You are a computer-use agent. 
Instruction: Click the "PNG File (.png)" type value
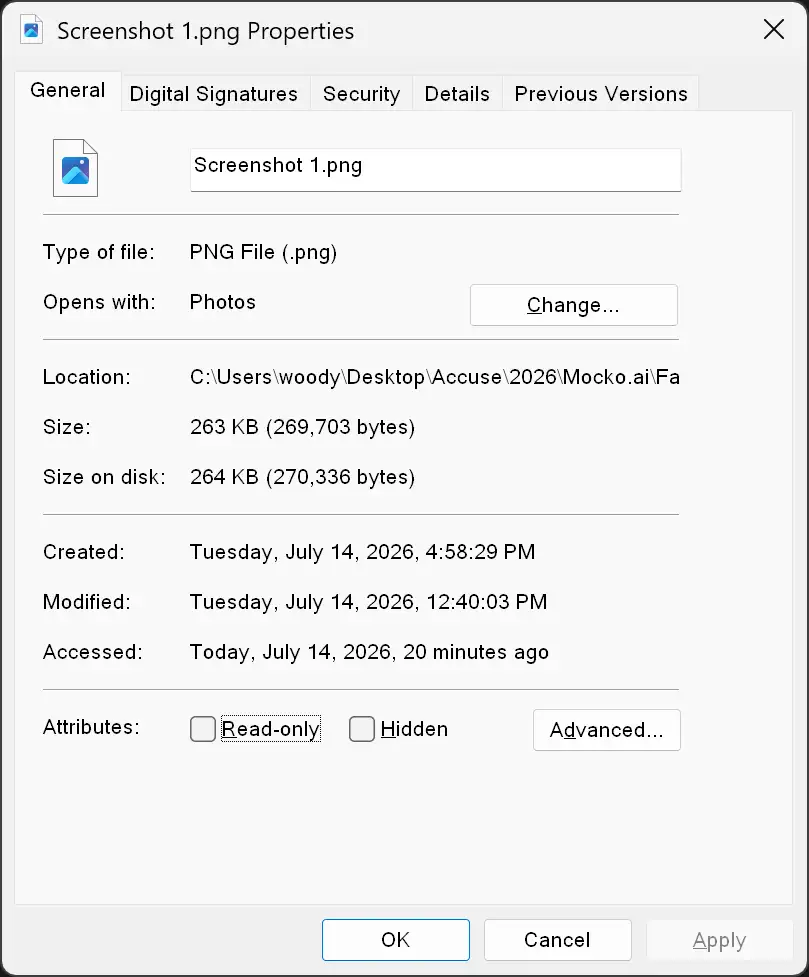263,252
